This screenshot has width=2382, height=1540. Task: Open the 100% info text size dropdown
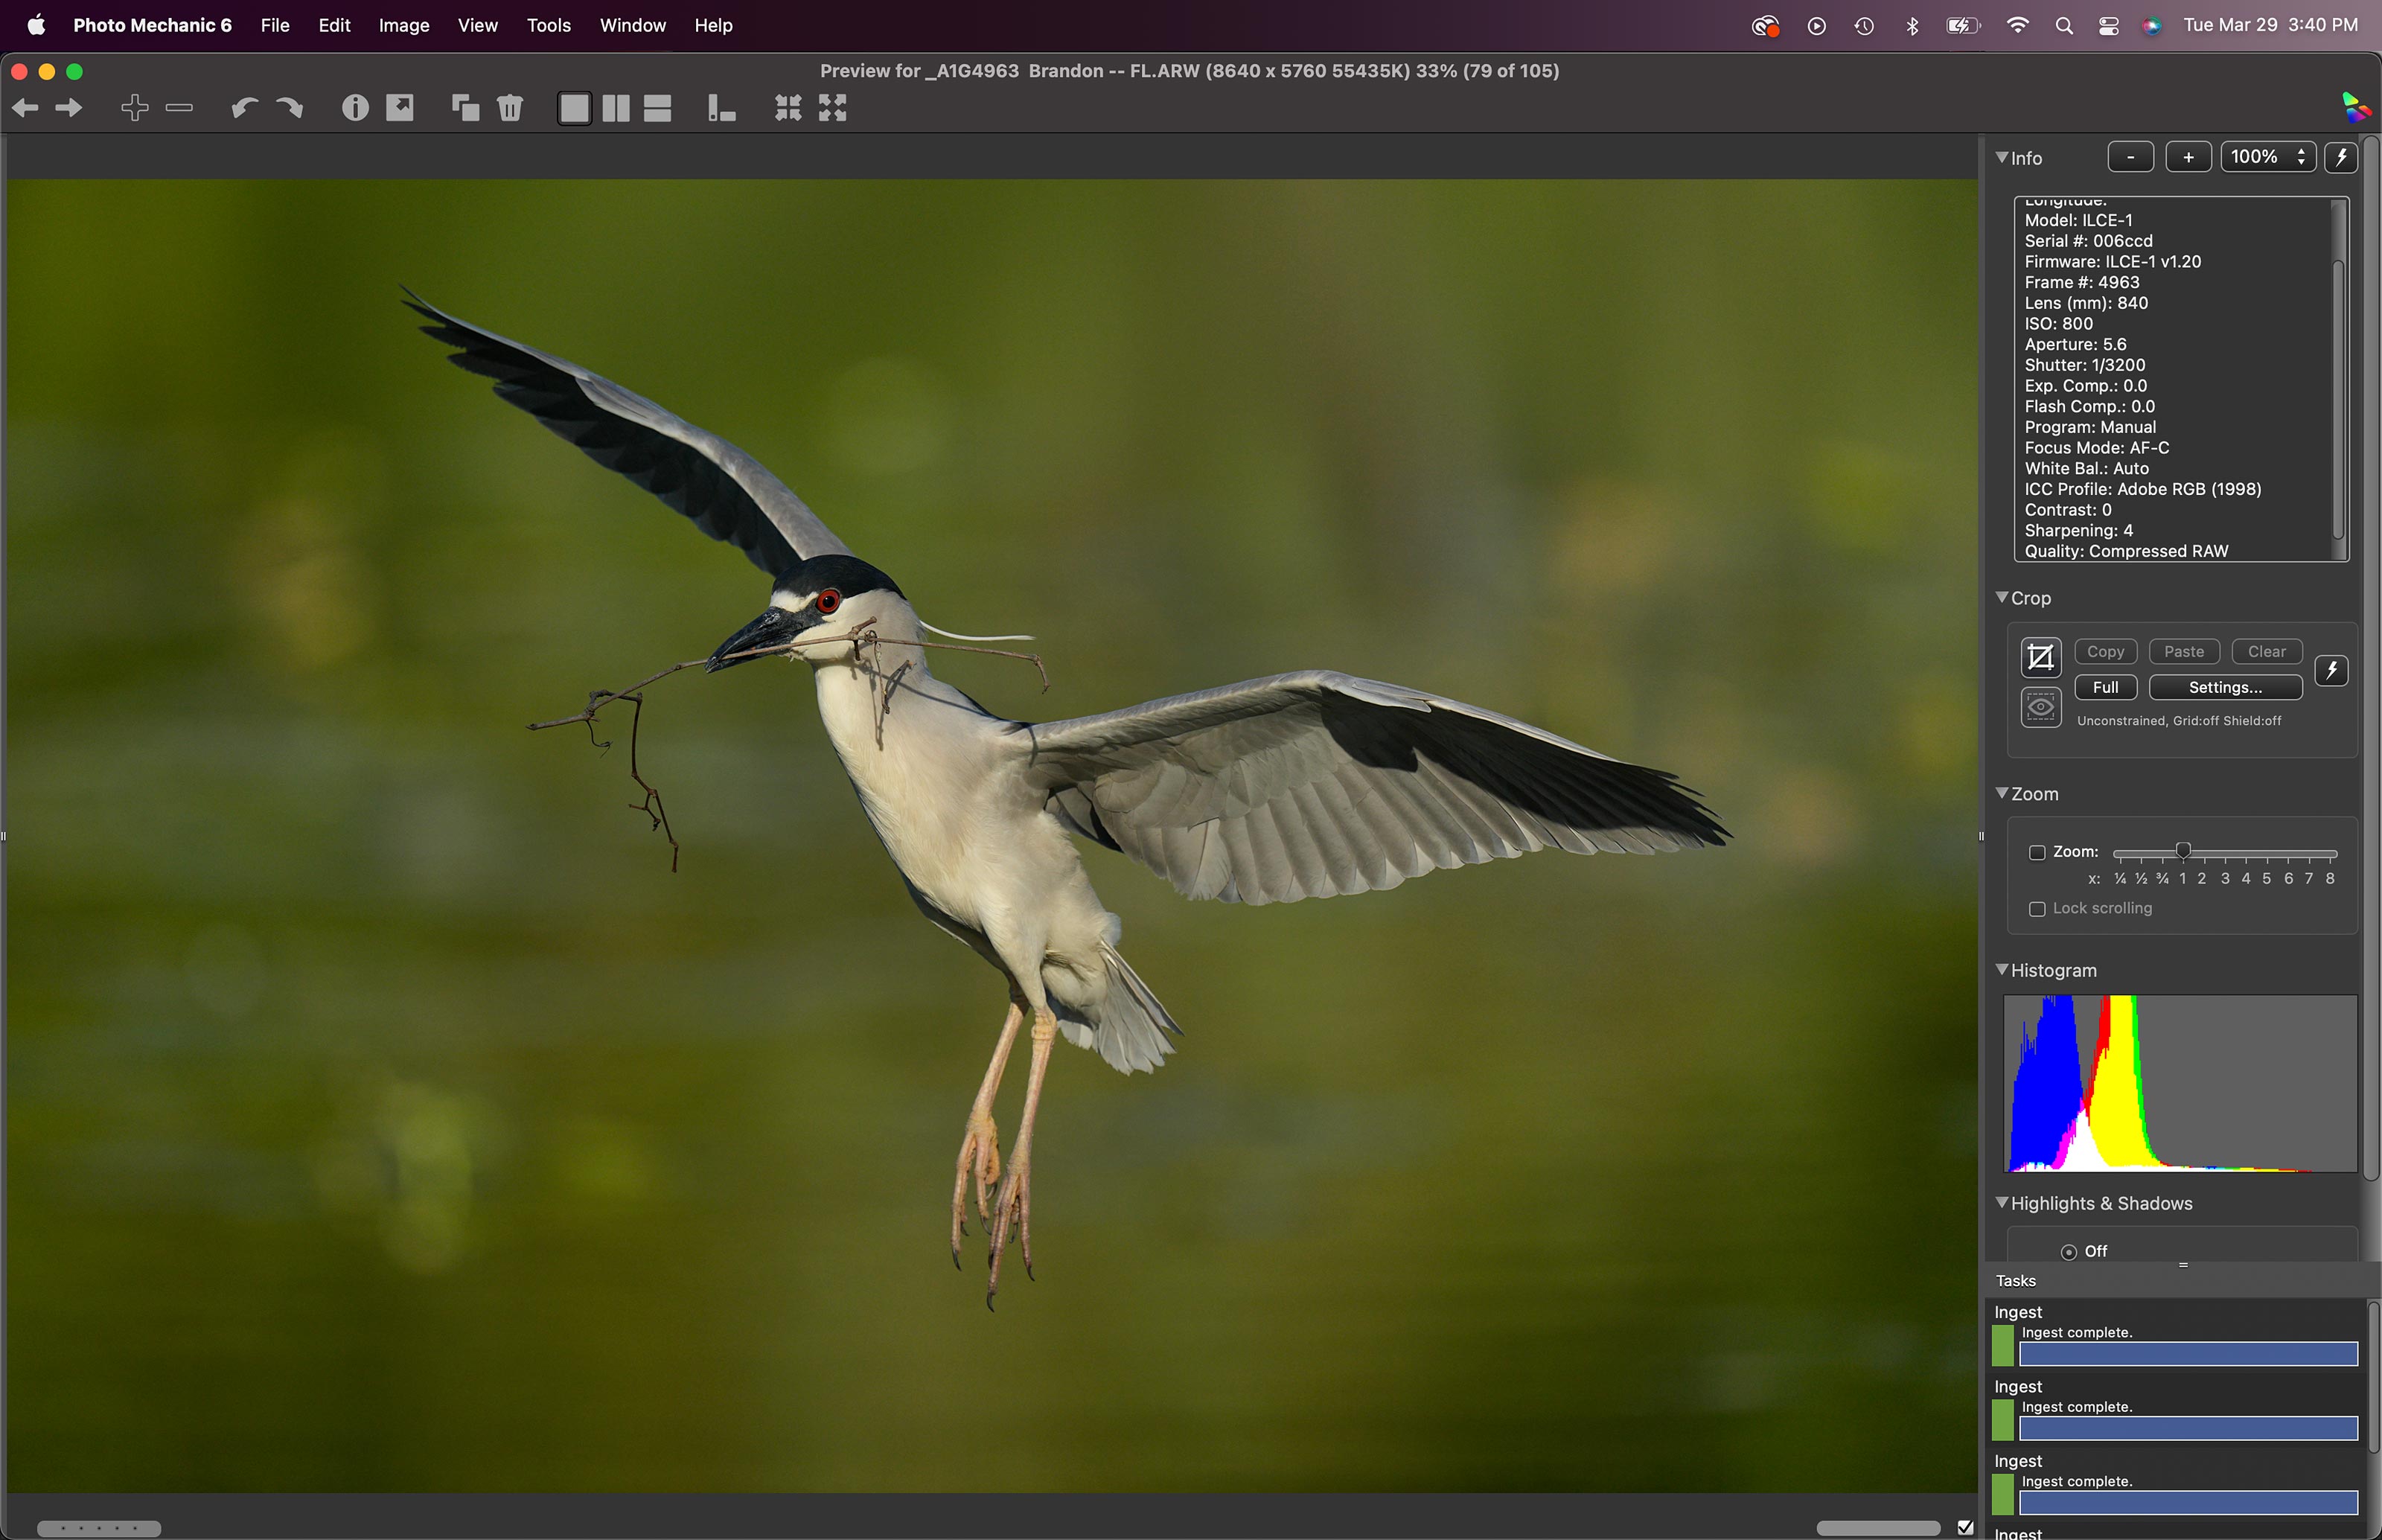pos(2267,157)
